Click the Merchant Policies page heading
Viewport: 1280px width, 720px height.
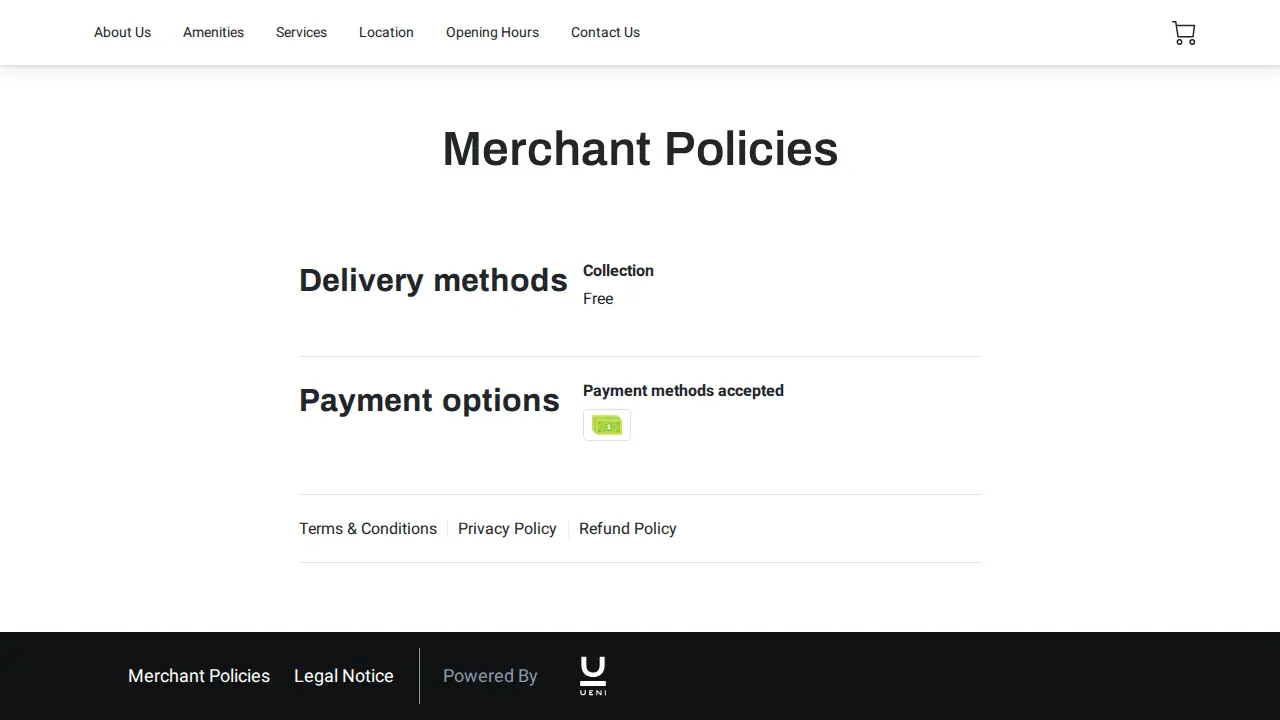click(x=640, y=149)
